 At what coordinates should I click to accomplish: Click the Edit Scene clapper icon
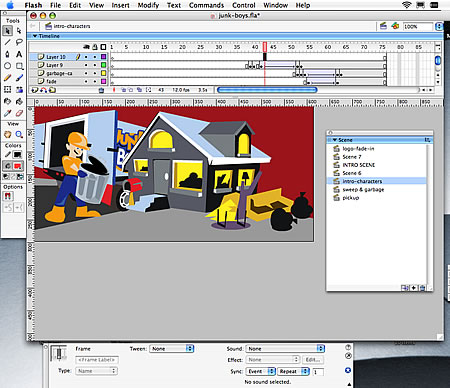(x=383, y=26)
